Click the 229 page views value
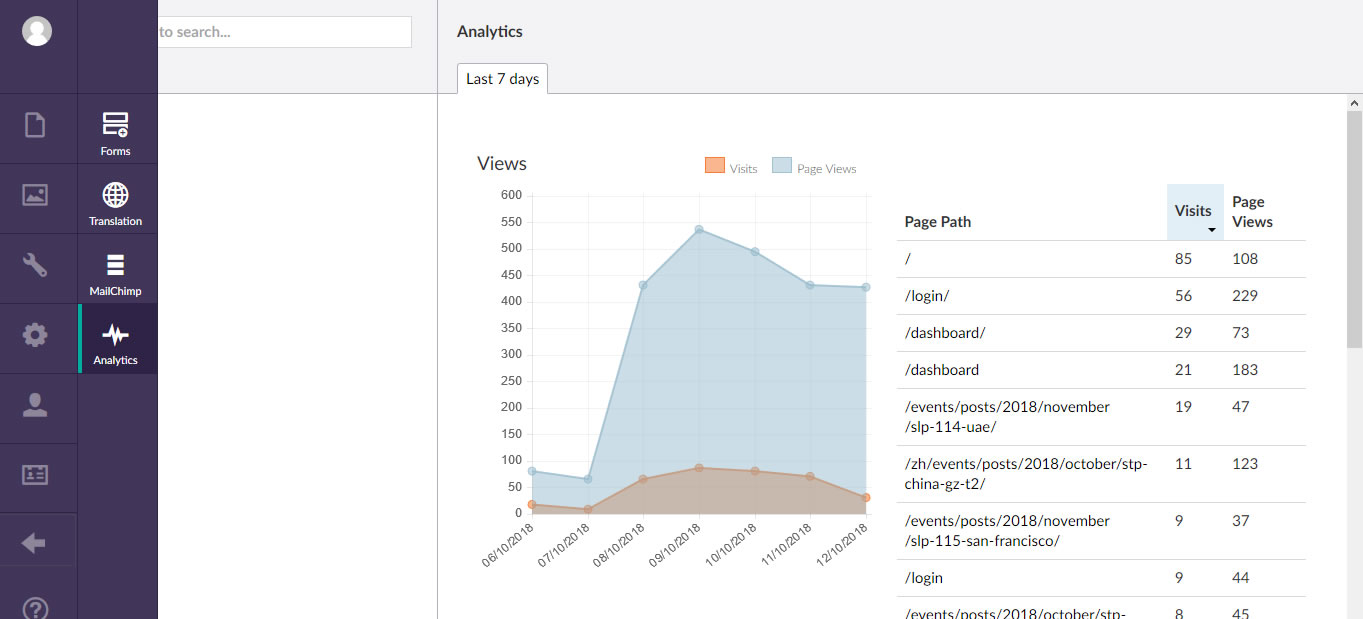This screenshot has height=619, width=1363. pos(1245,296)
